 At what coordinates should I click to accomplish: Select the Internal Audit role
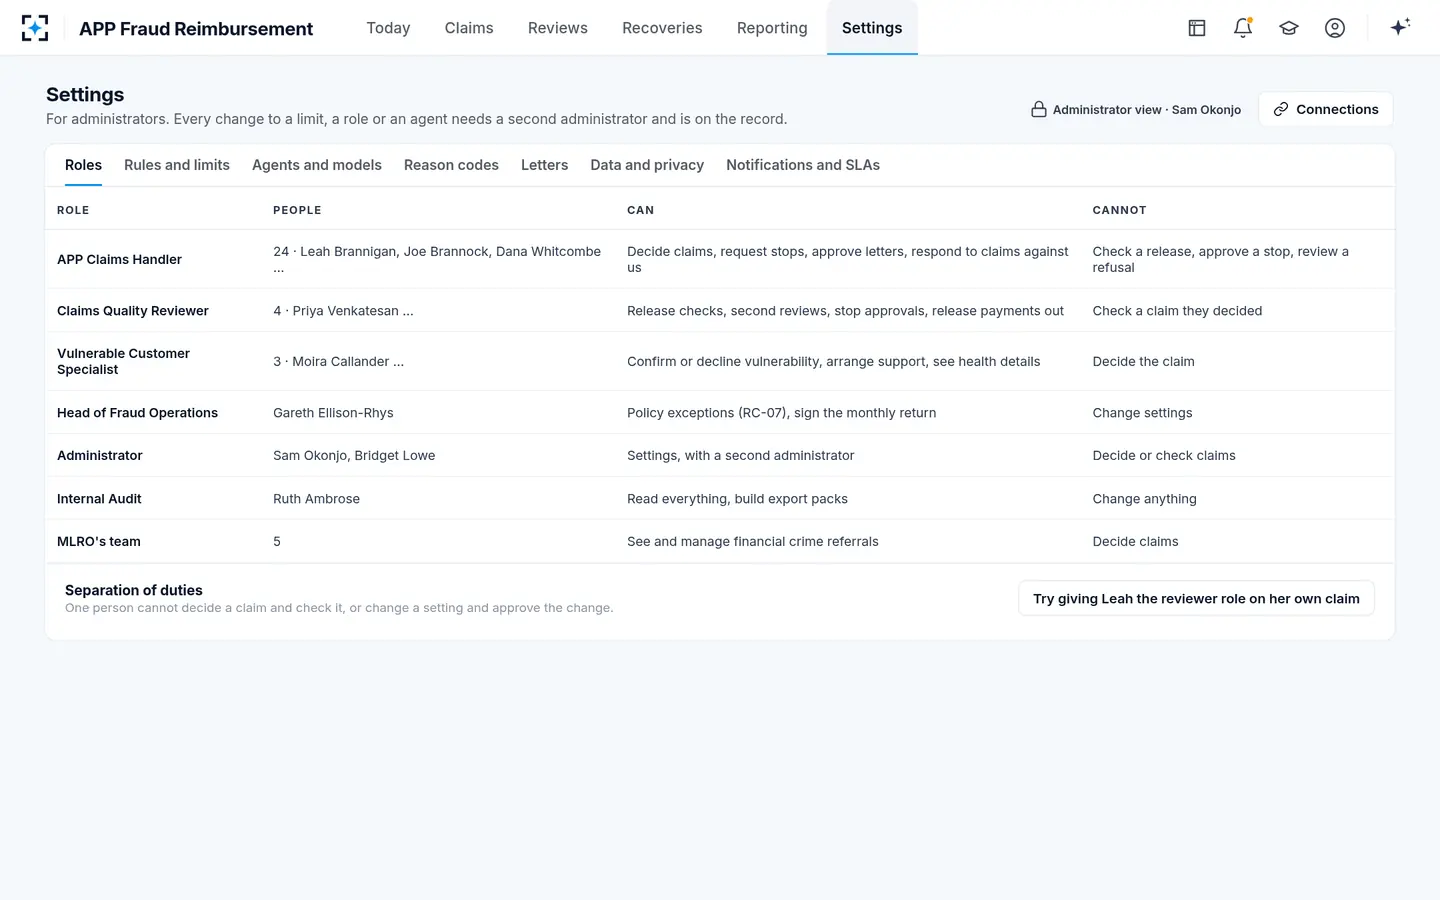99,499
